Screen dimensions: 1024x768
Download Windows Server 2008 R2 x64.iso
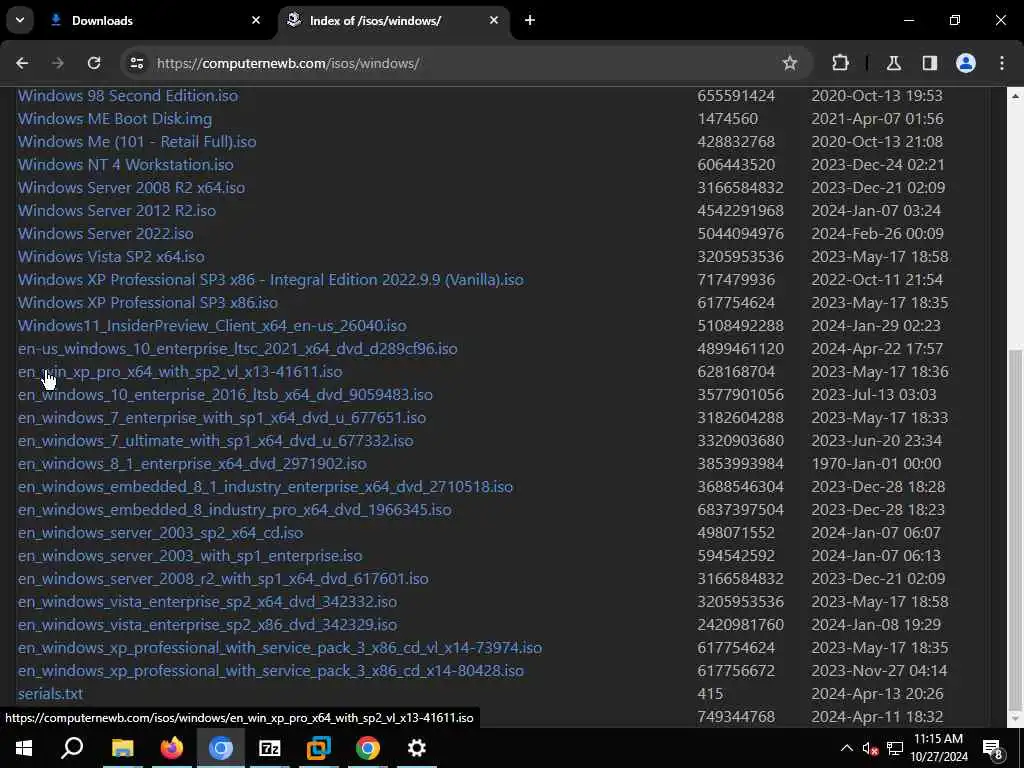(x=131, y=187)
